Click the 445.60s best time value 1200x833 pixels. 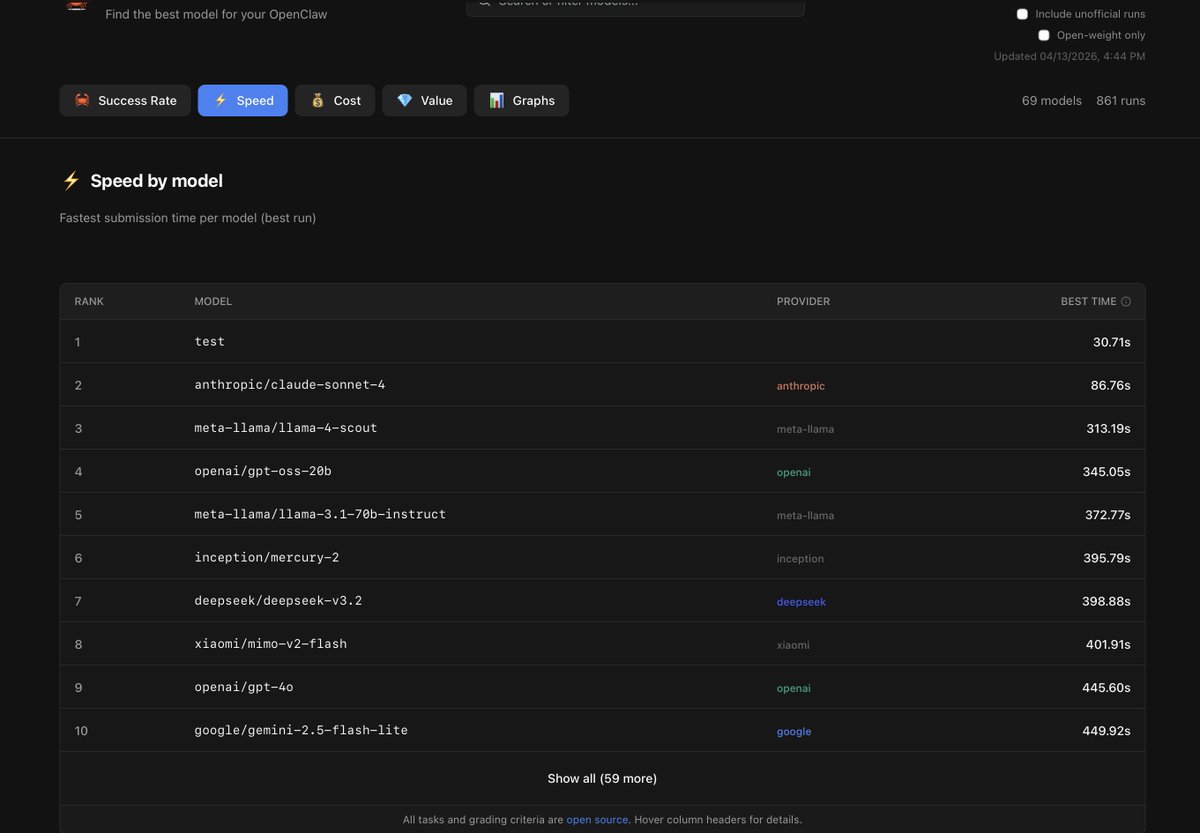pyautogui.click(x=1106, y=687)
